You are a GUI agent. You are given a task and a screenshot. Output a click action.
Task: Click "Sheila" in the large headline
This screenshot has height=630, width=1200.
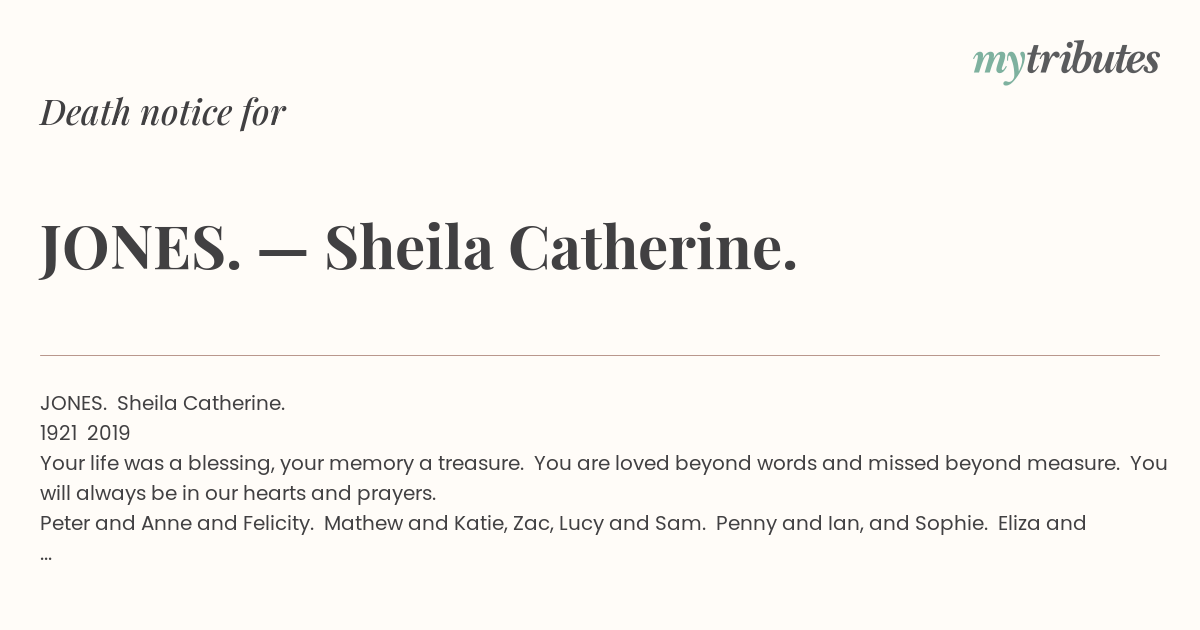click(409, 247)
